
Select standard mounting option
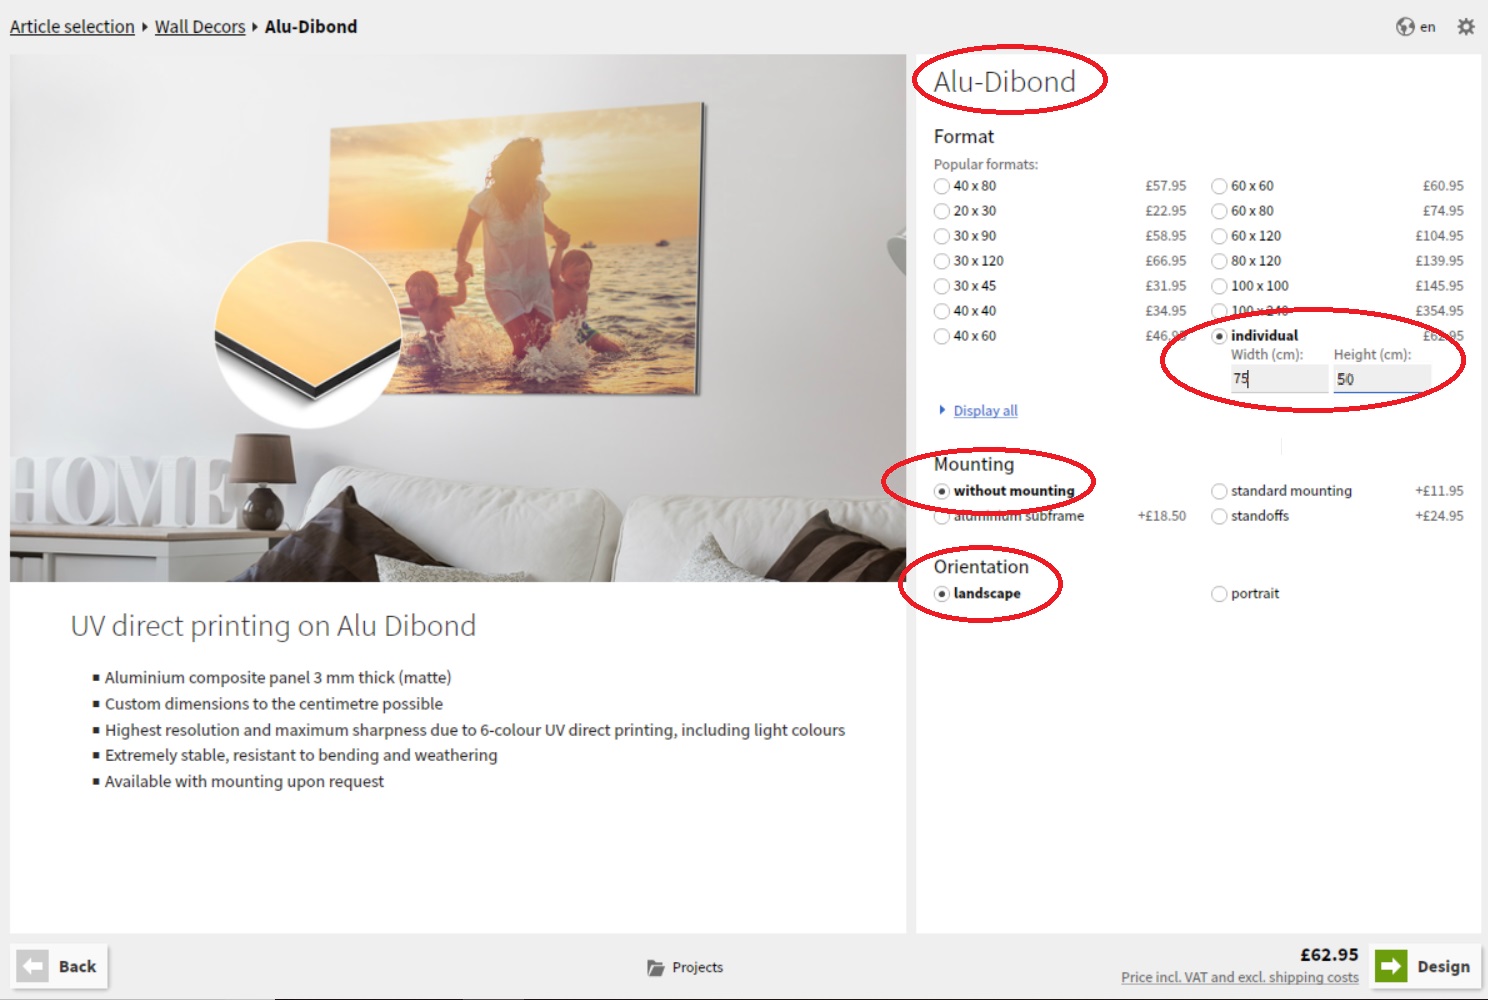[x=1219, y=491]
